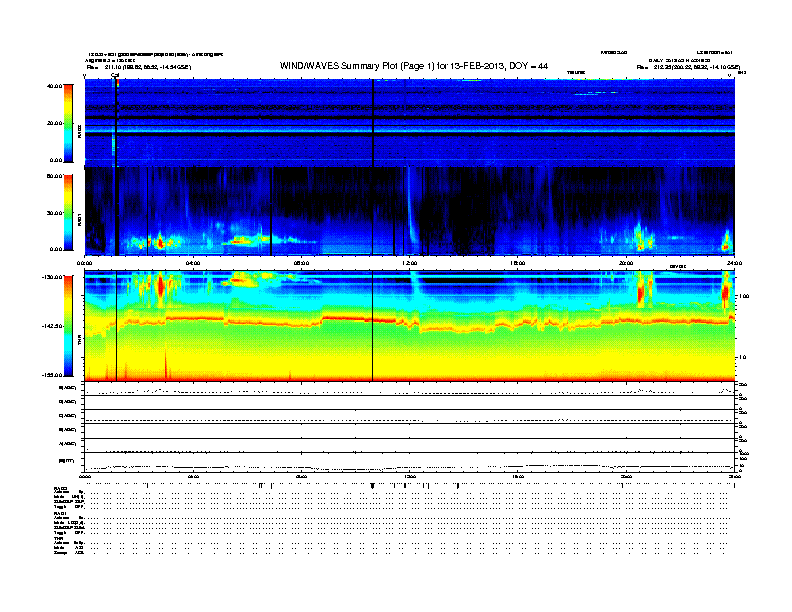Viewport: 792px width, 612px height.
Task: Click the WIND/WAVES Summary Plot title
Action: click(414, 66)
